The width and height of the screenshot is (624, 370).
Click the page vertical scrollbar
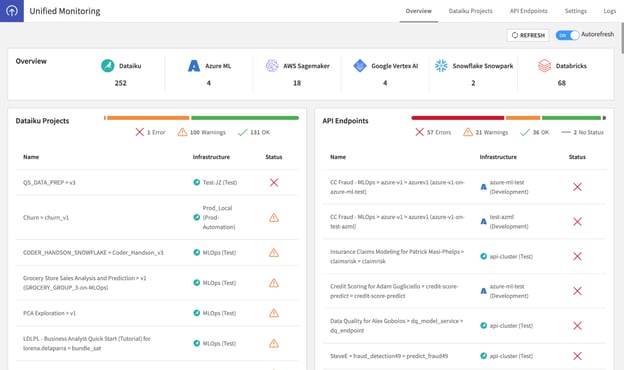pos(622,38)
